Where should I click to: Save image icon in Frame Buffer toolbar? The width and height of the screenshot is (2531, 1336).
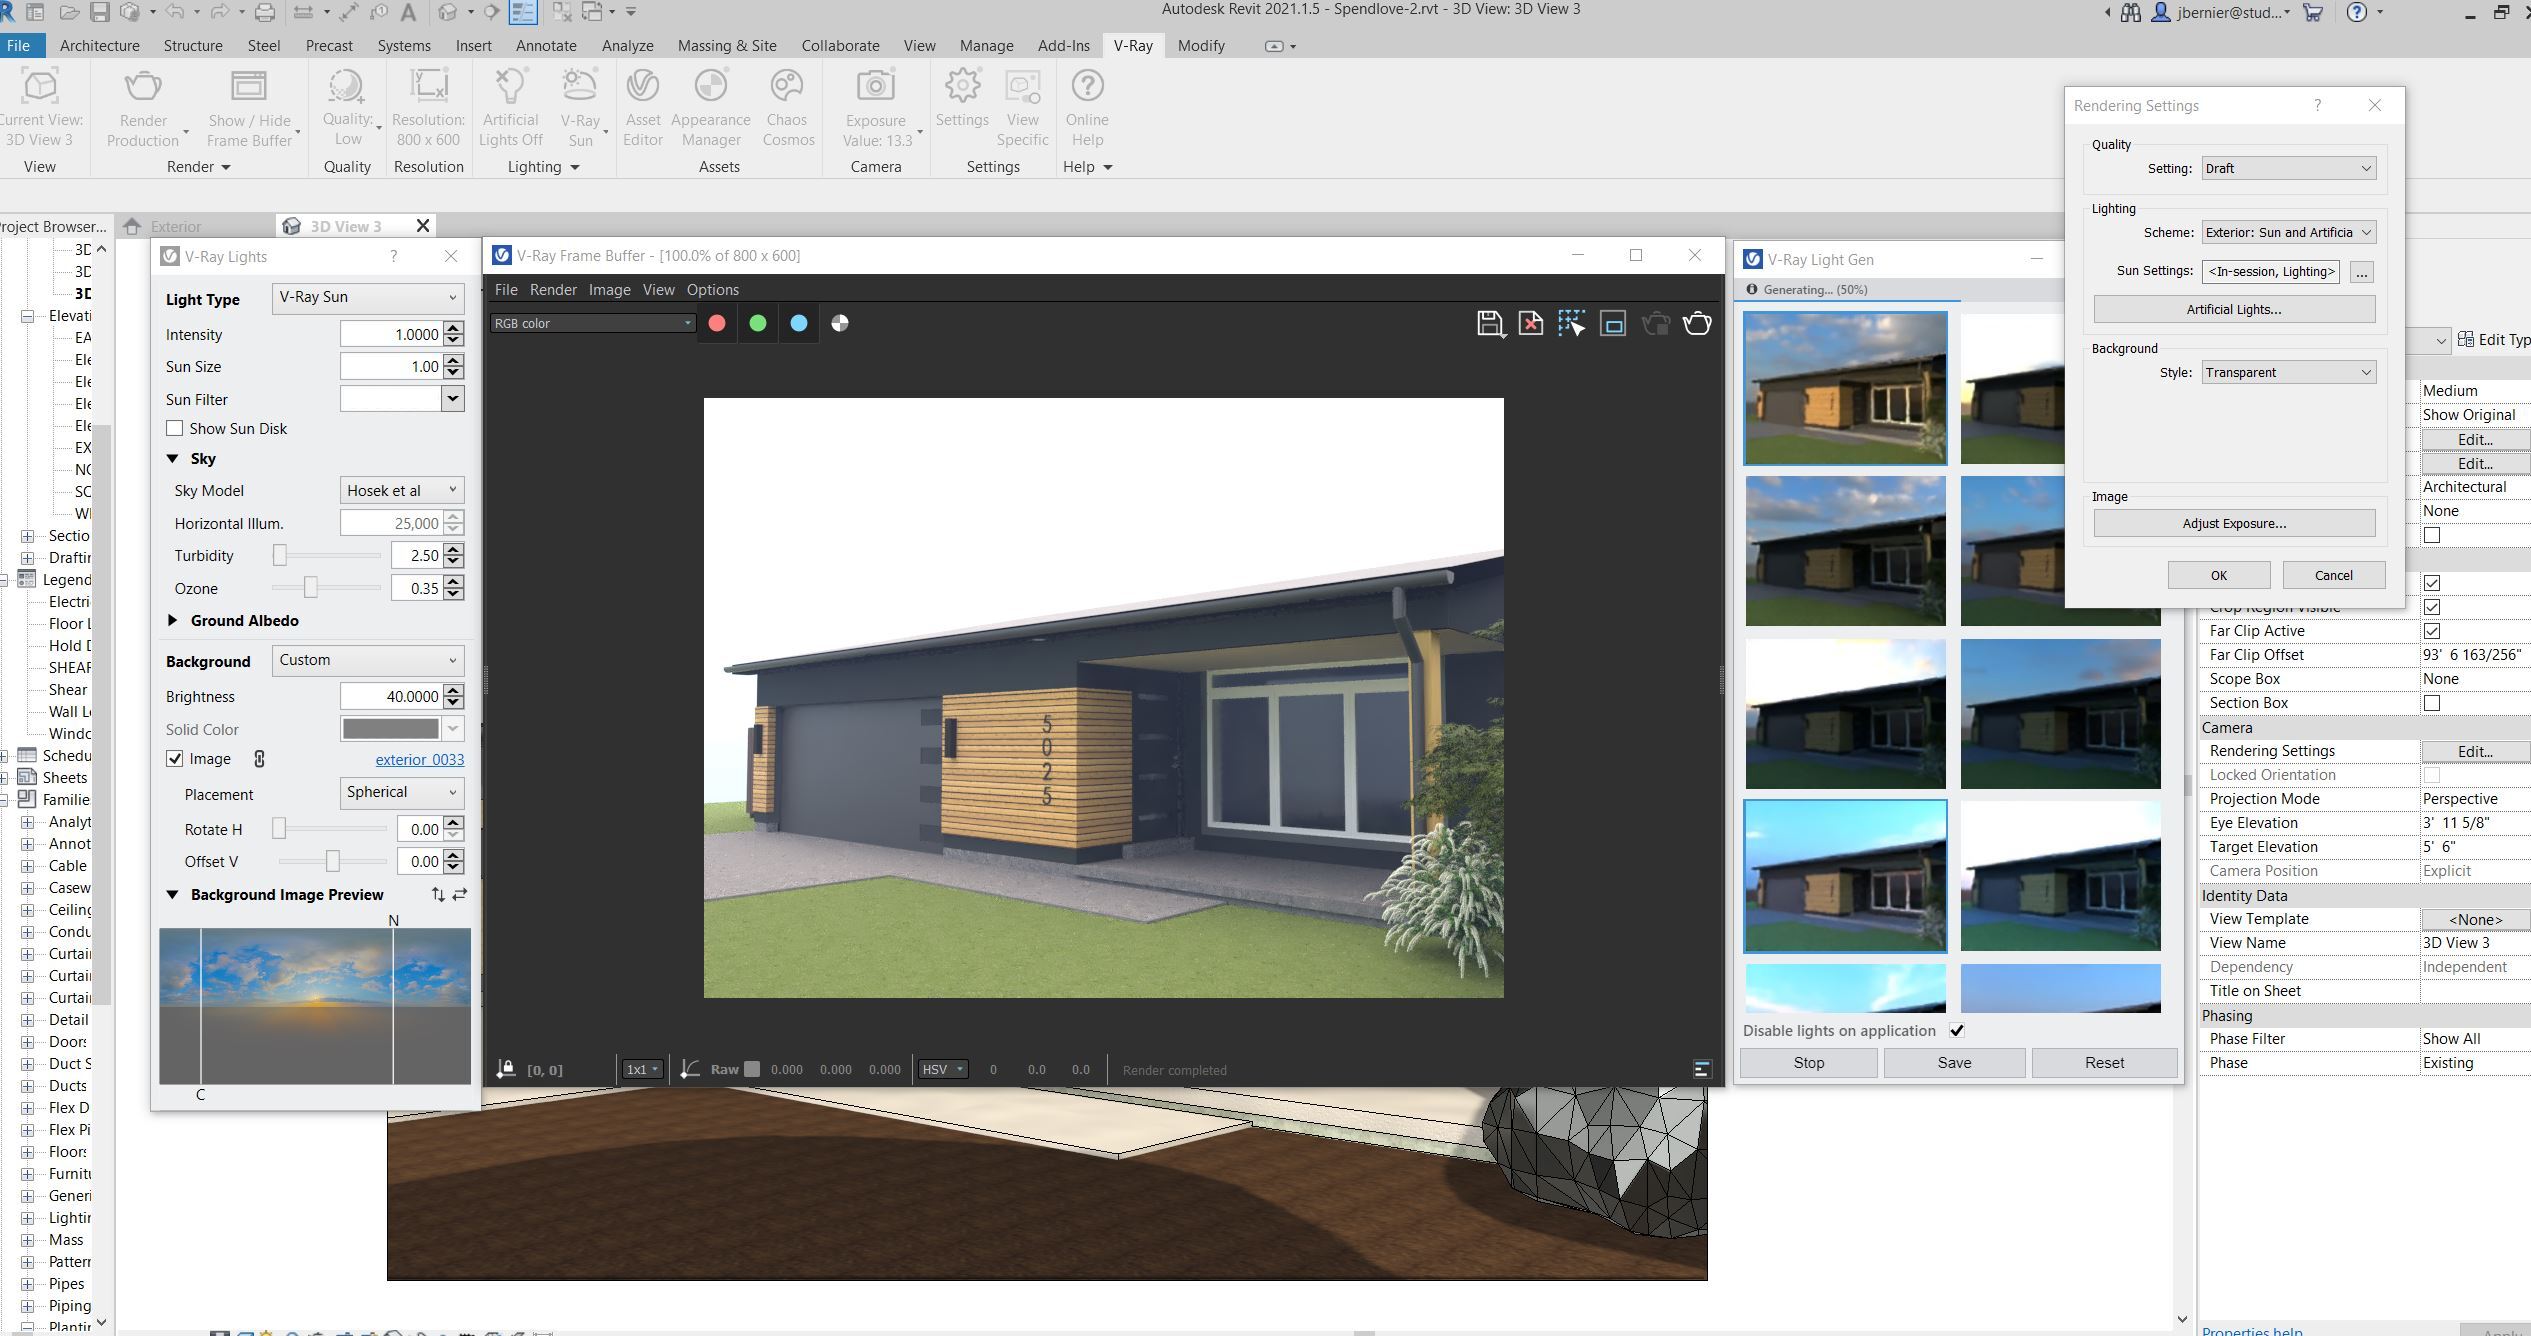(x=1490, y=323)
